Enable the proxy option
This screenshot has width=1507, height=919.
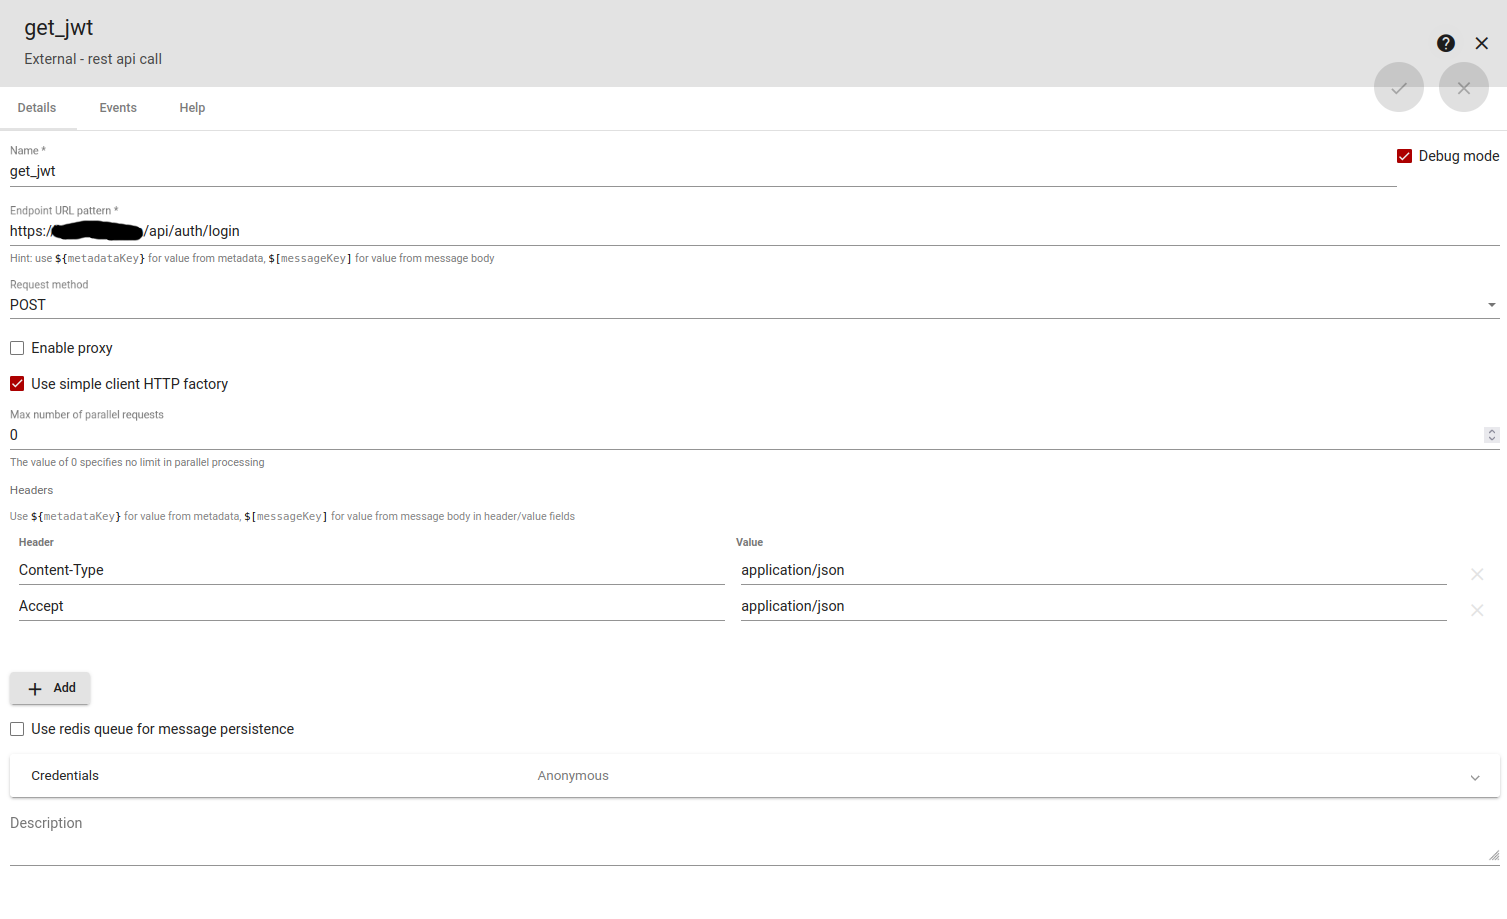[16, 347]
